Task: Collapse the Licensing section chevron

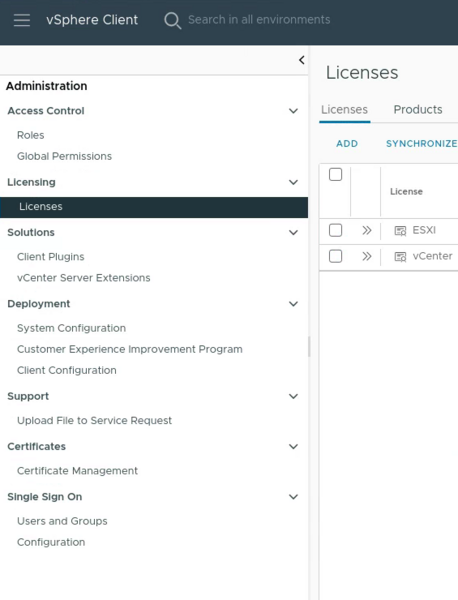Action: click(293, 182)
